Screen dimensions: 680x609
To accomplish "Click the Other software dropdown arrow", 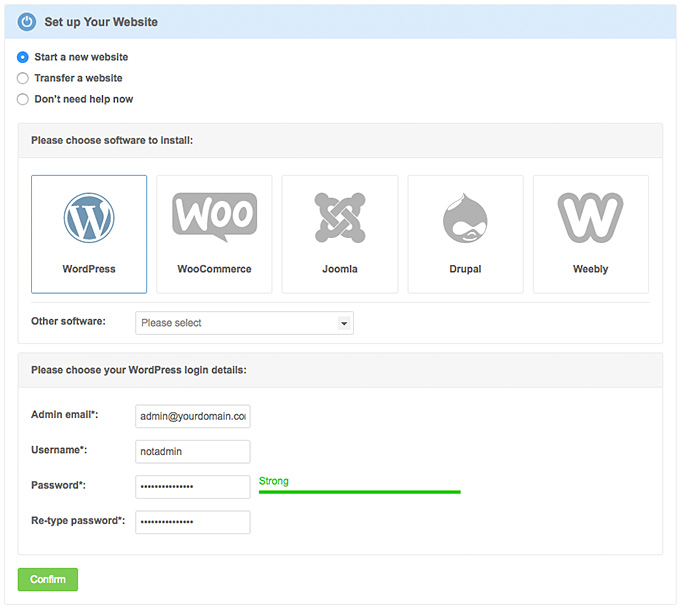I will click(x=344, y=323).
